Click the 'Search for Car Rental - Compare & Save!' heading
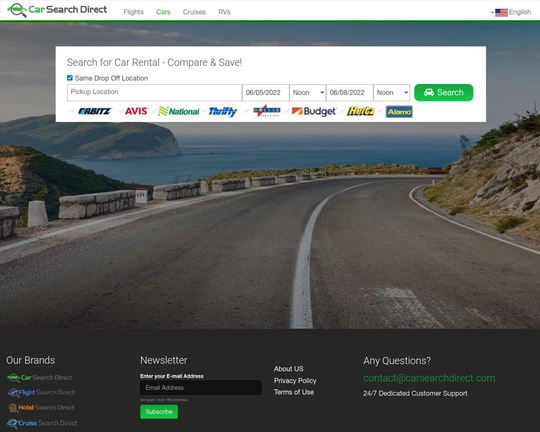This screenshot has height=432, width=540. click(154, 62)
